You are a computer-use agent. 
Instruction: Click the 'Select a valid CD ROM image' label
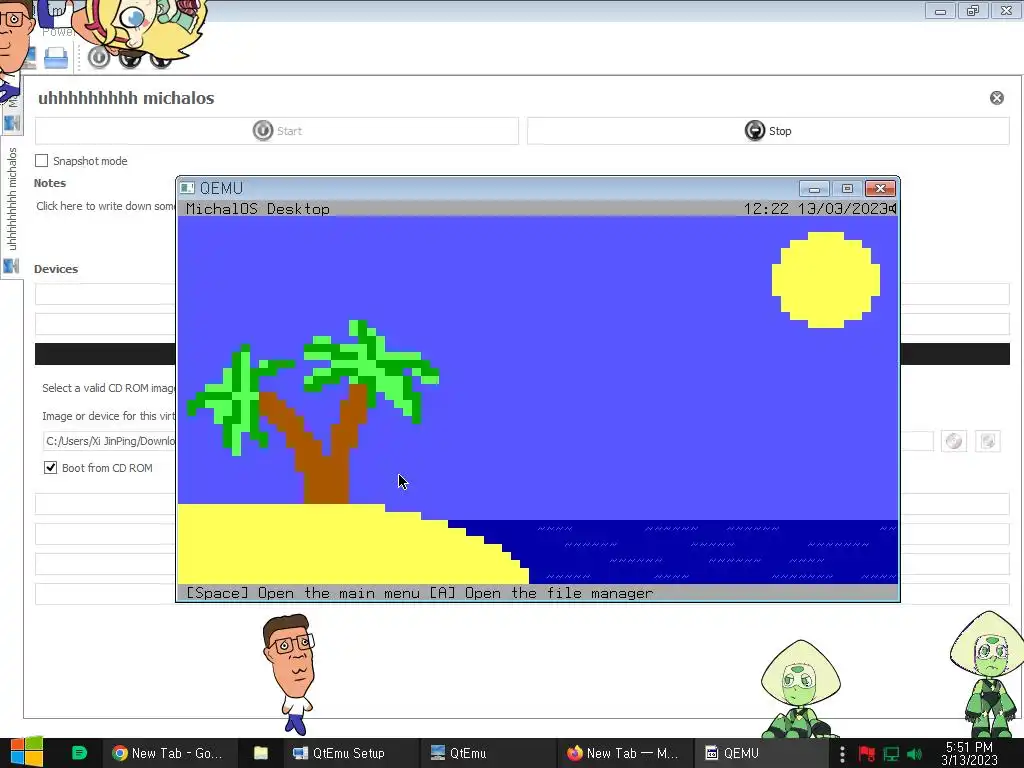tap(108, 388)
